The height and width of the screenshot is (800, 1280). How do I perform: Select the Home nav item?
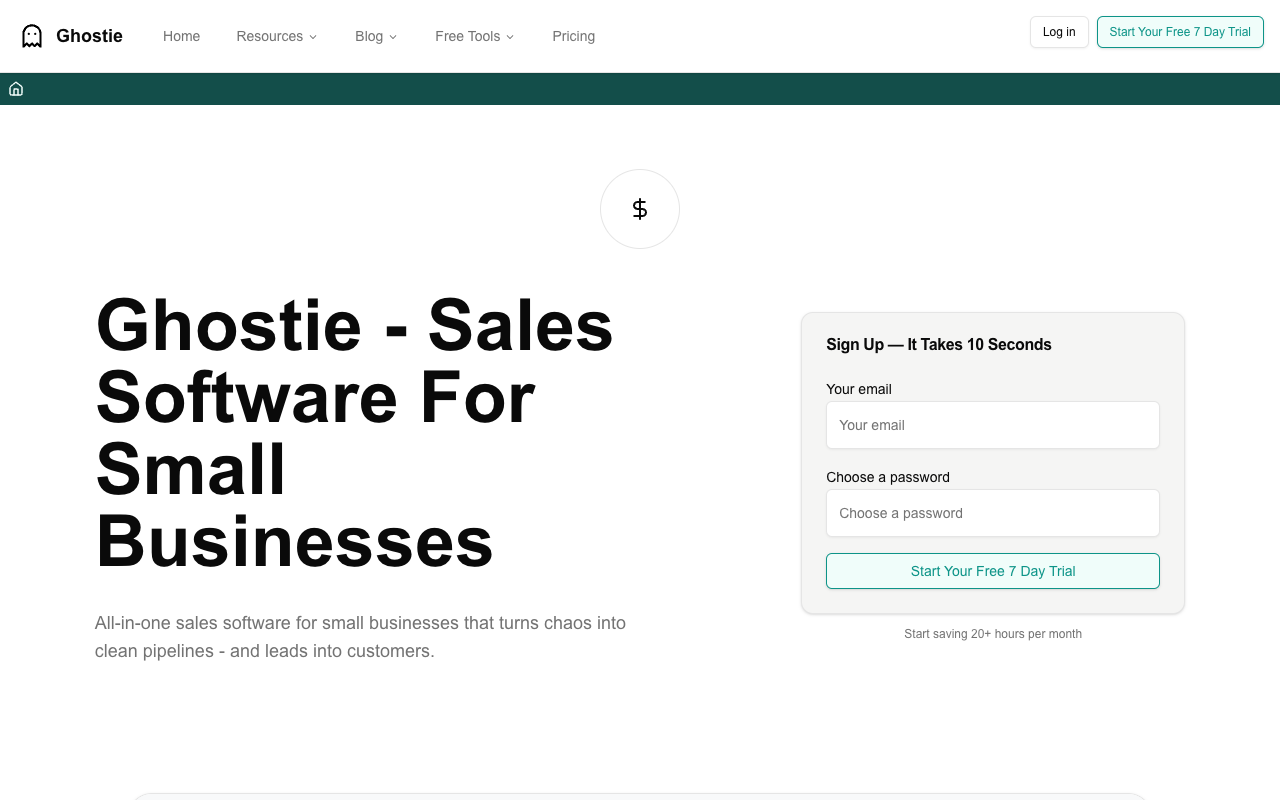pos(181,36)
